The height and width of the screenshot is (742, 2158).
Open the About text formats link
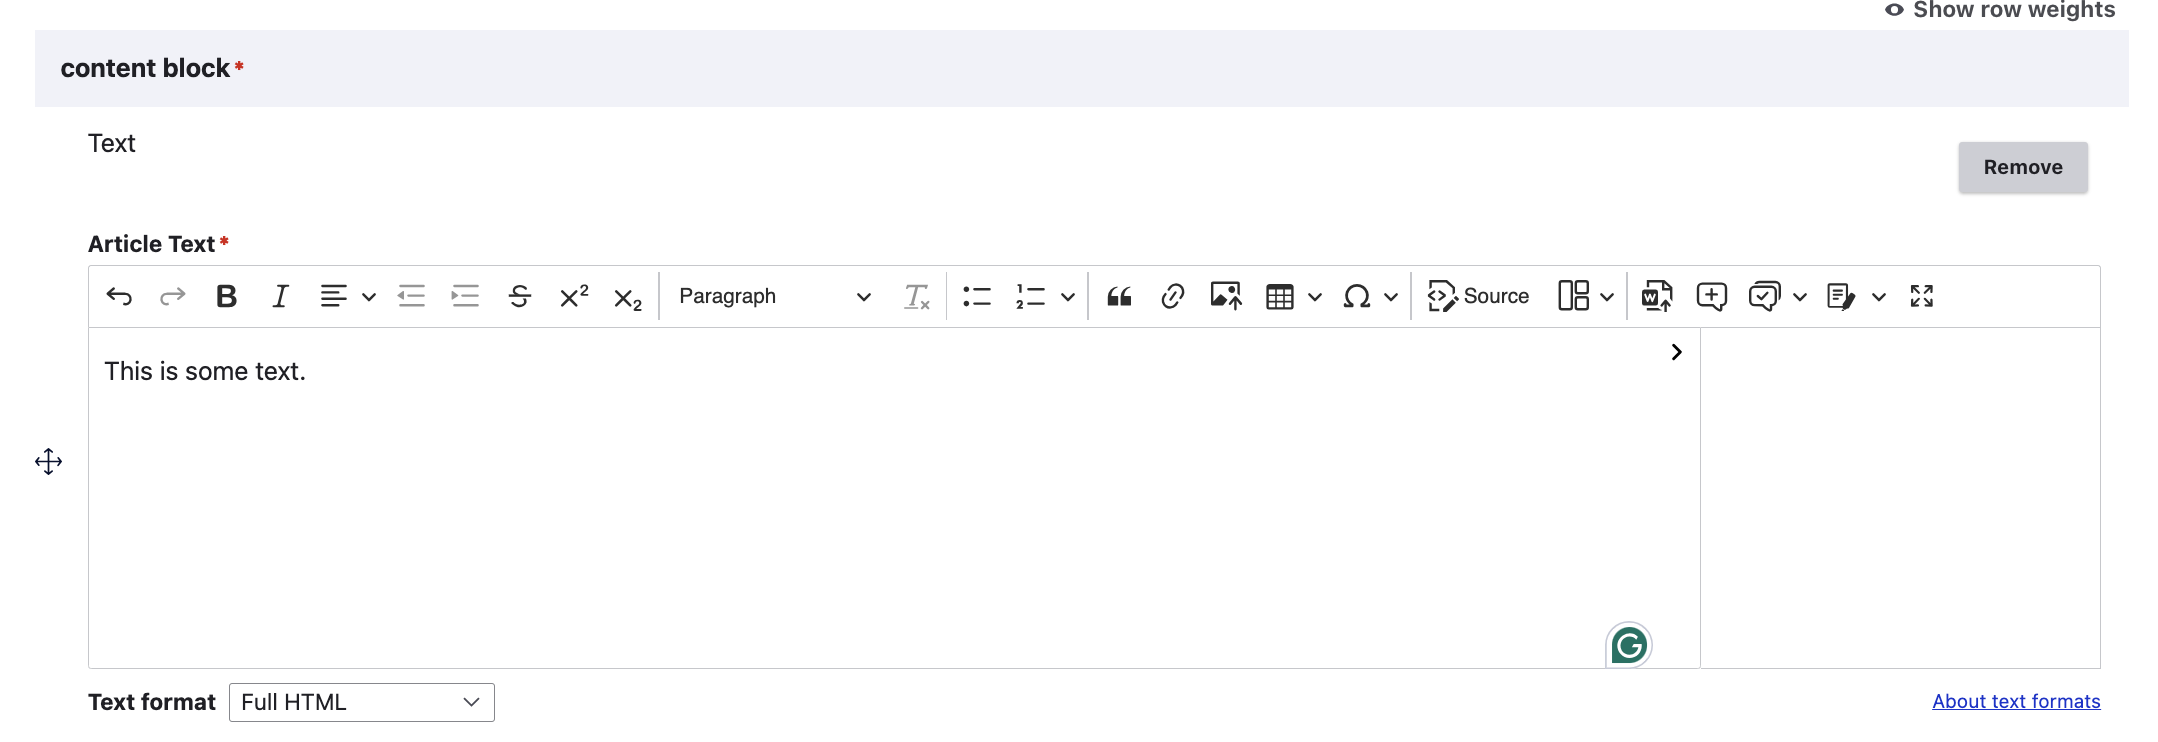2016,701
